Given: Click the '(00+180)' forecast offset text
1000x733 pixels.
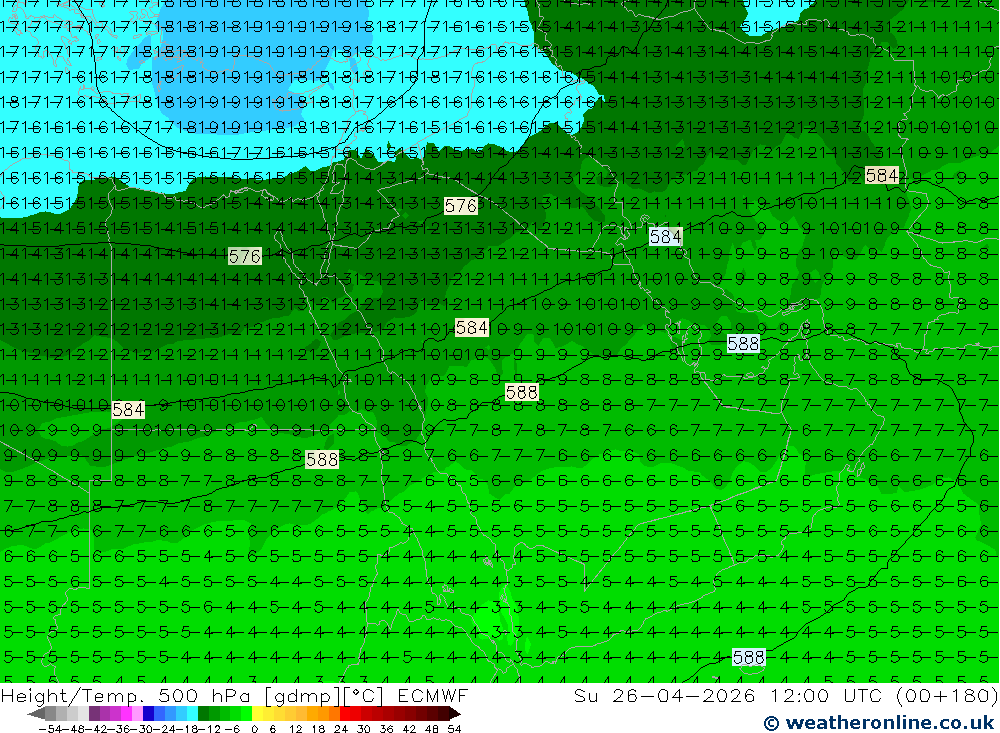Looking at the screenshot, I should (947, 695).
